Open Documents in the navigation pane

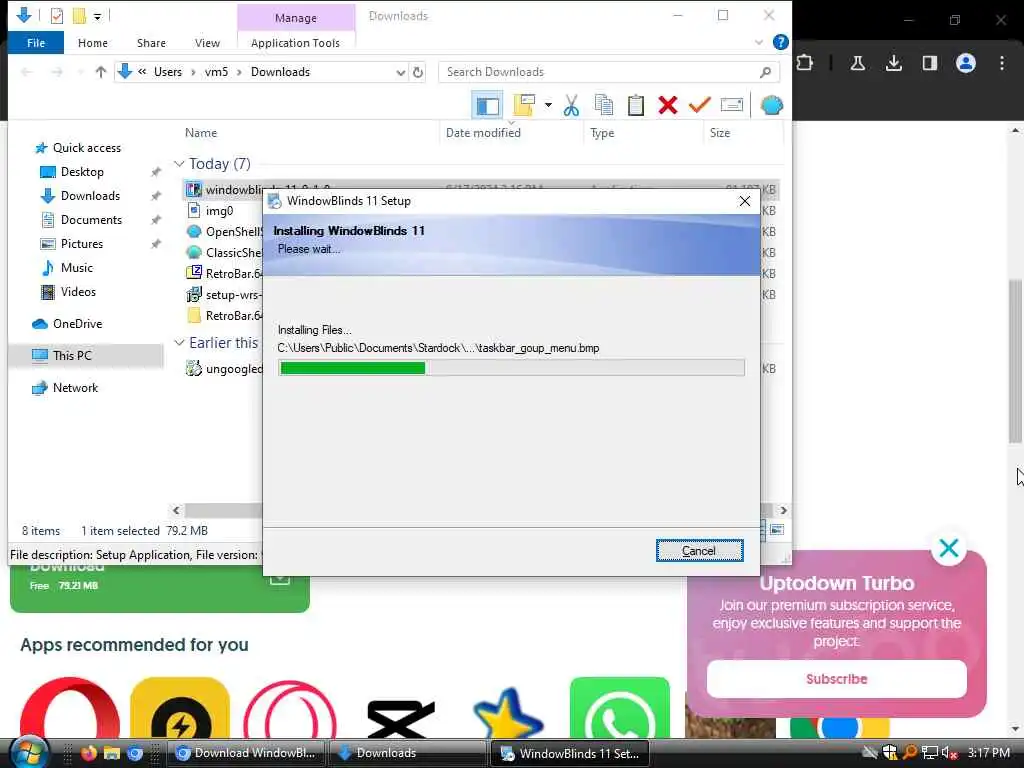pyautogui.click(x=91, y=220)
